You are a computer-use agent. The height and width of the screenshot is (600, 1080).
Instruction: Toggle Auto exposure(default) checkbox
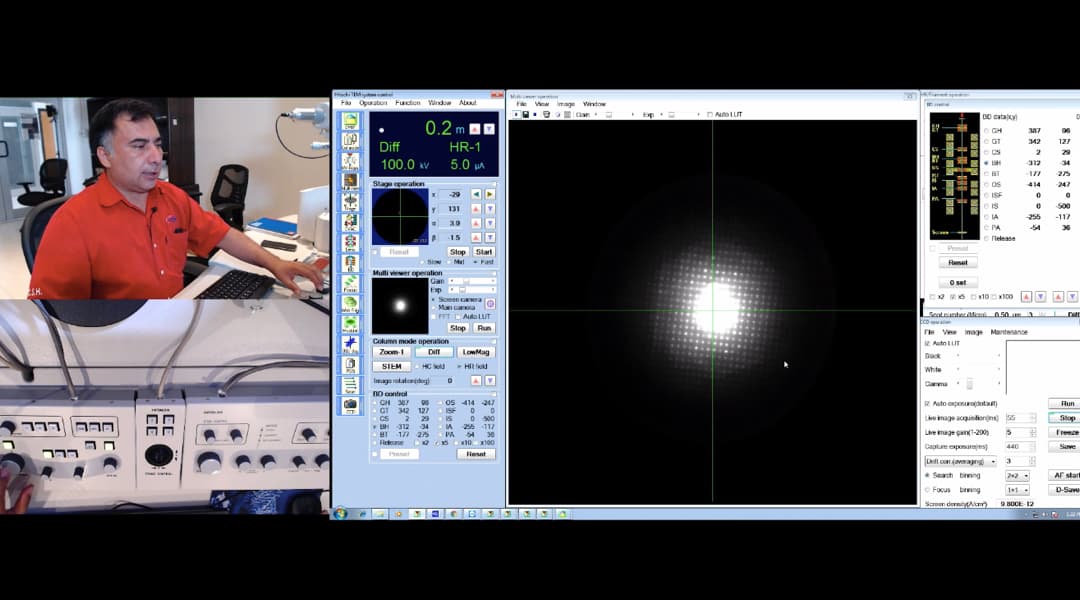(927, 404)
